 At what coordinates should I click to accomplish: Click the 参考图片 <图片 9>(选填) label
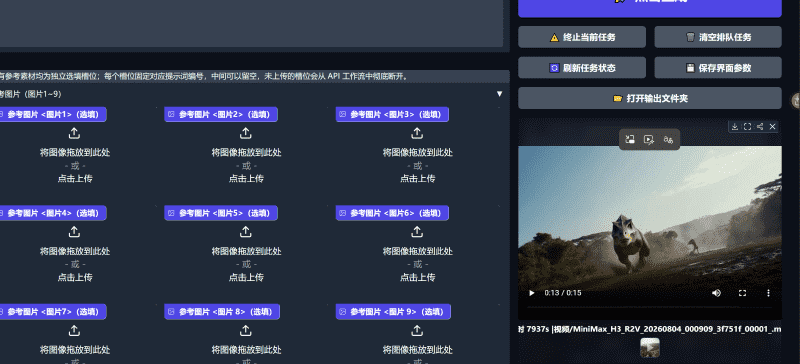coord(393,312)
